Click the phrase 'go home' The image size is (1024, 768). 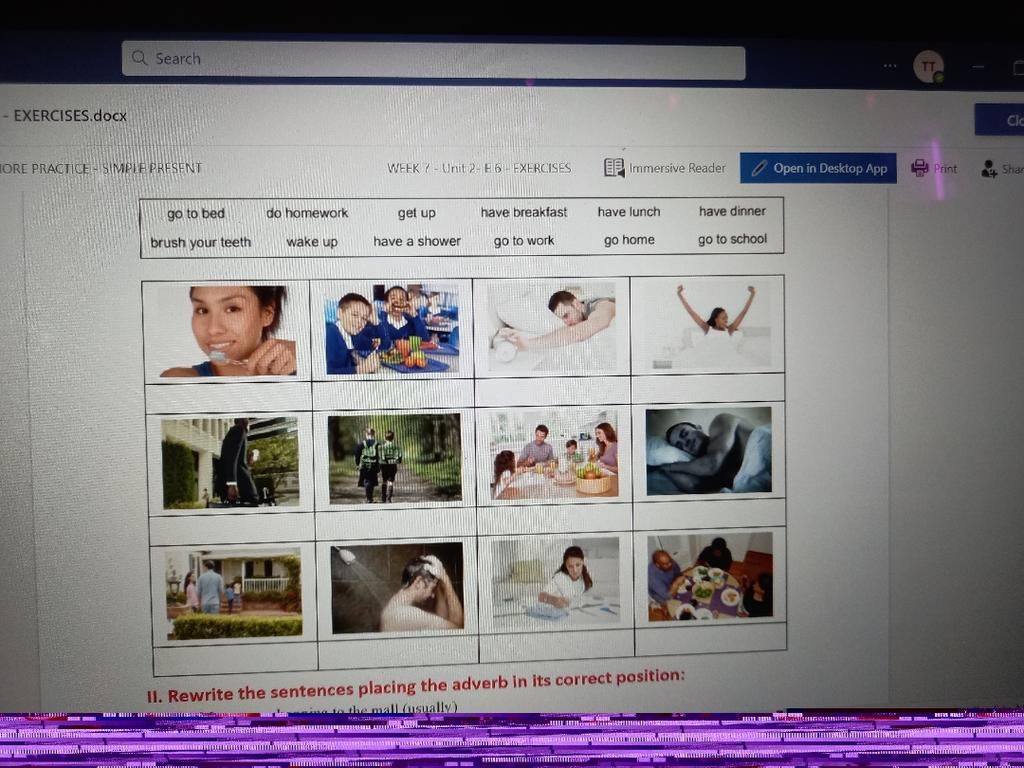tap(629, 240)
